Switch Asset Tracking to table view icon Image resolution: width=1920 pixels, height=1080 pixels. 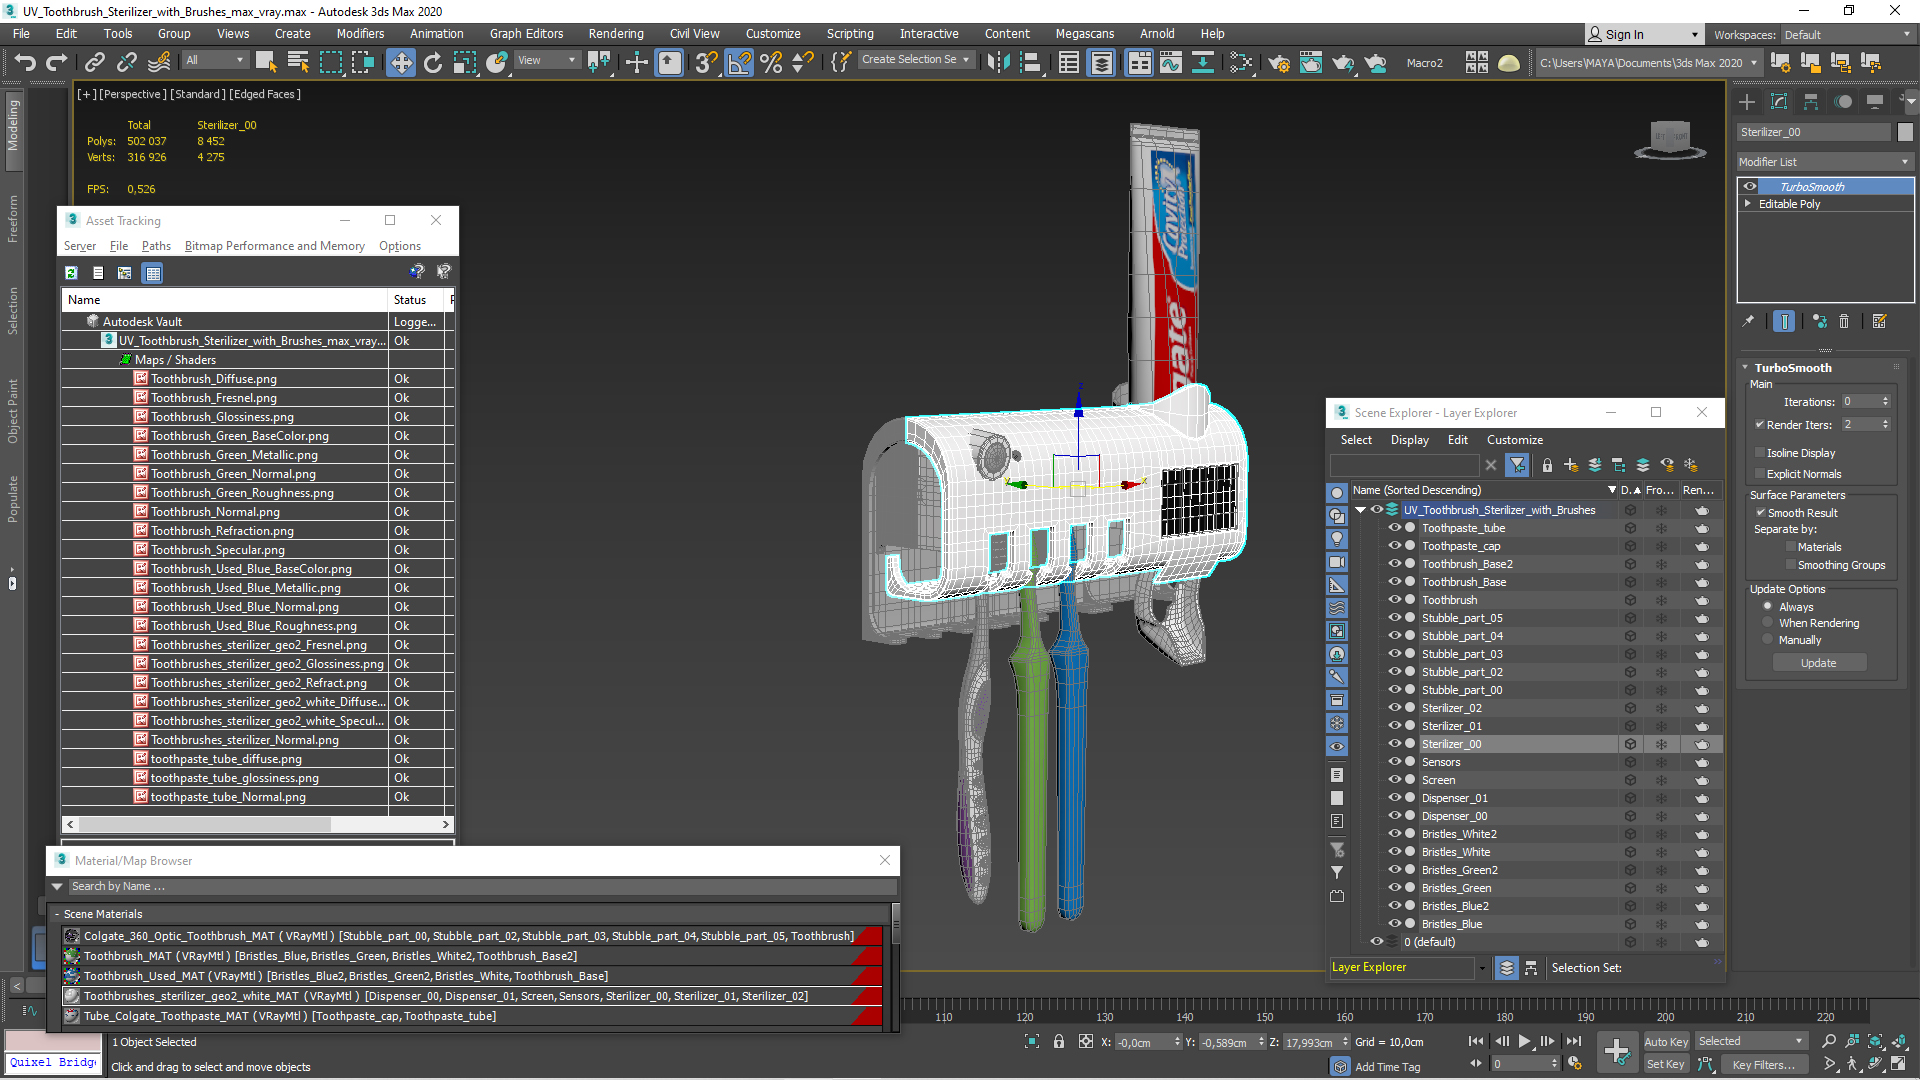coord(153,273)
